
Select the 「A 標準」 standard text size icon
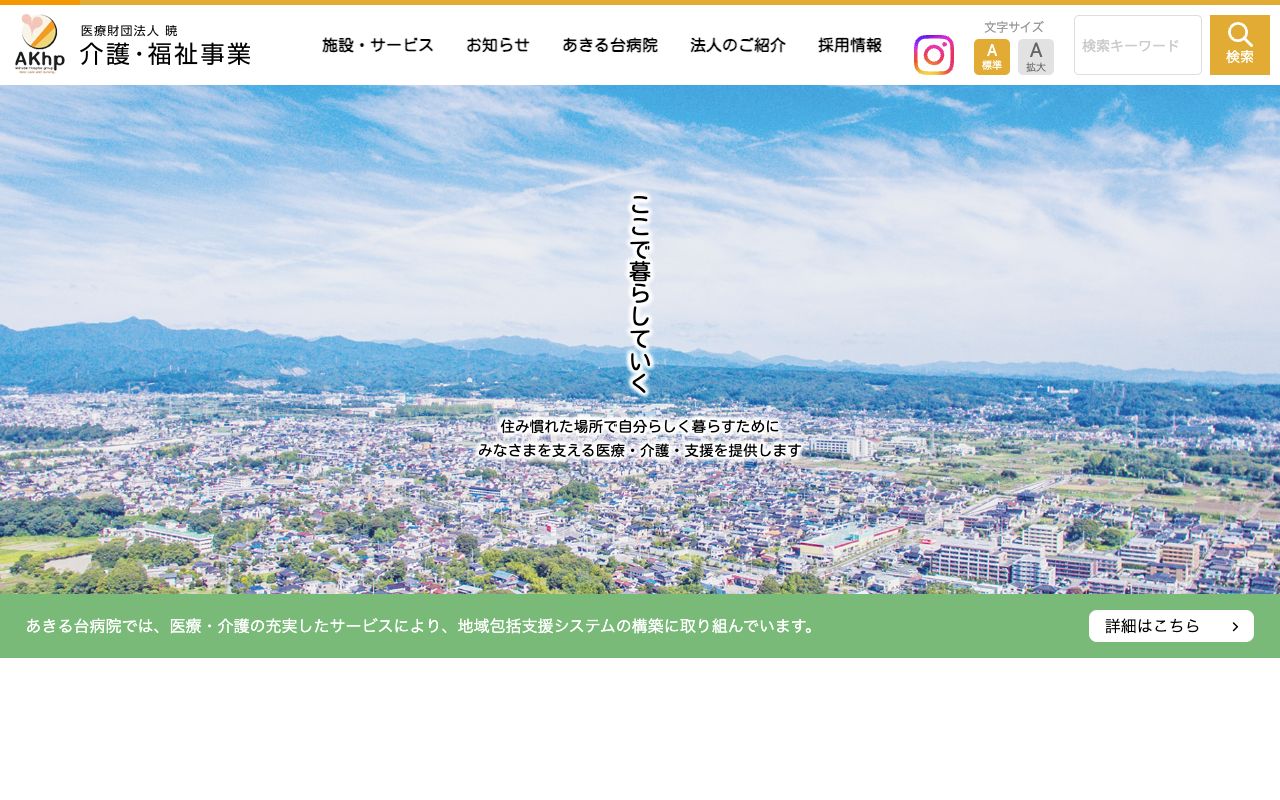992,57
